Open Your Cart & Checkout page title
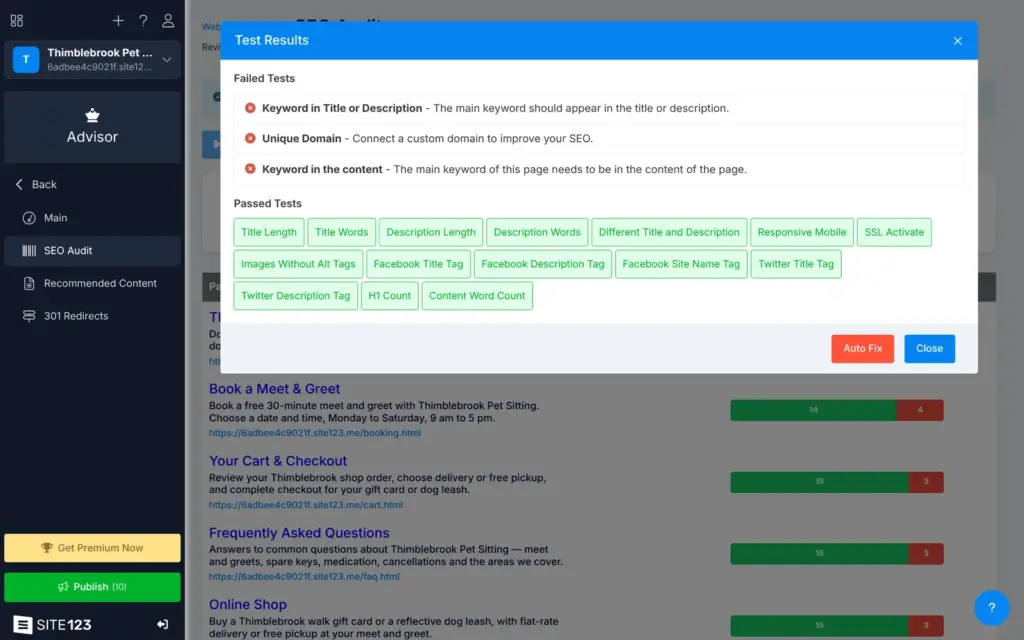This screenshot has height=640, width=1024. 278,460
